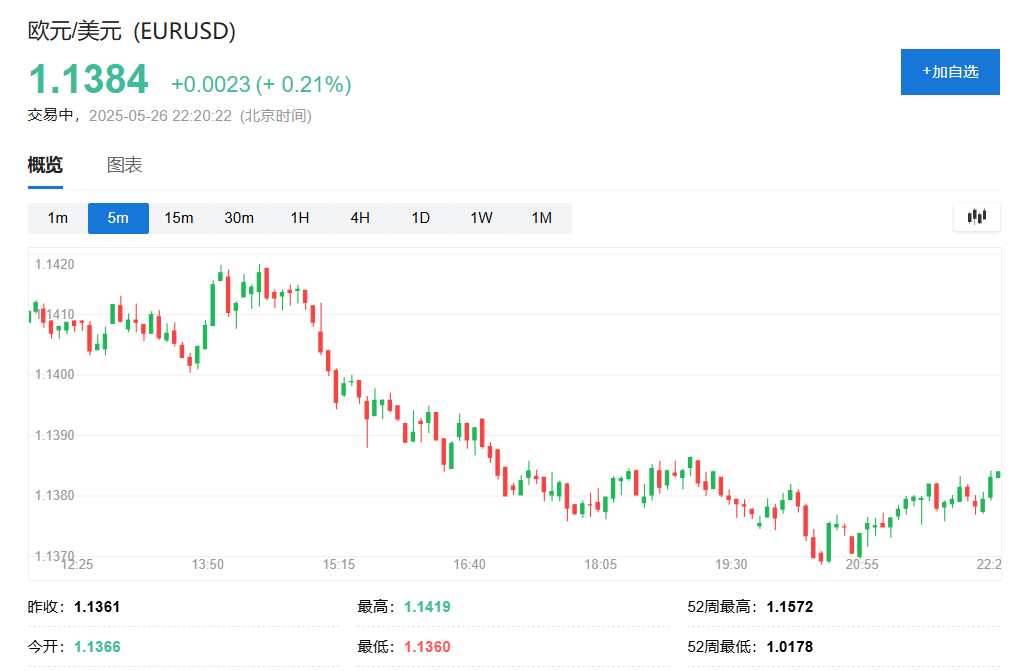Click the 交易中 trading status text
Screen dimensions: 1013x671
50,116
